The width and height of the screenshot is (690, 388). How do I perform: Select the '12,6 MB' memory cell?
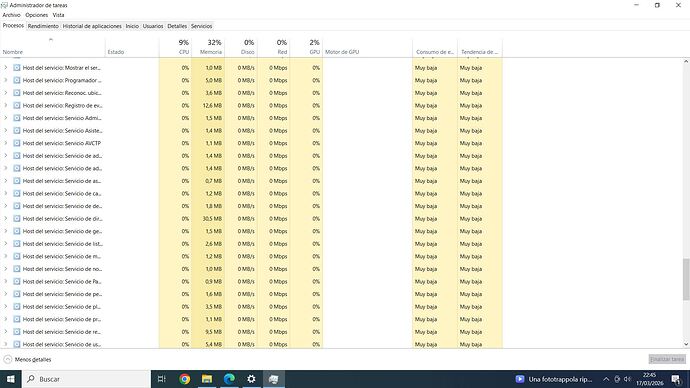tap(209, 106)
